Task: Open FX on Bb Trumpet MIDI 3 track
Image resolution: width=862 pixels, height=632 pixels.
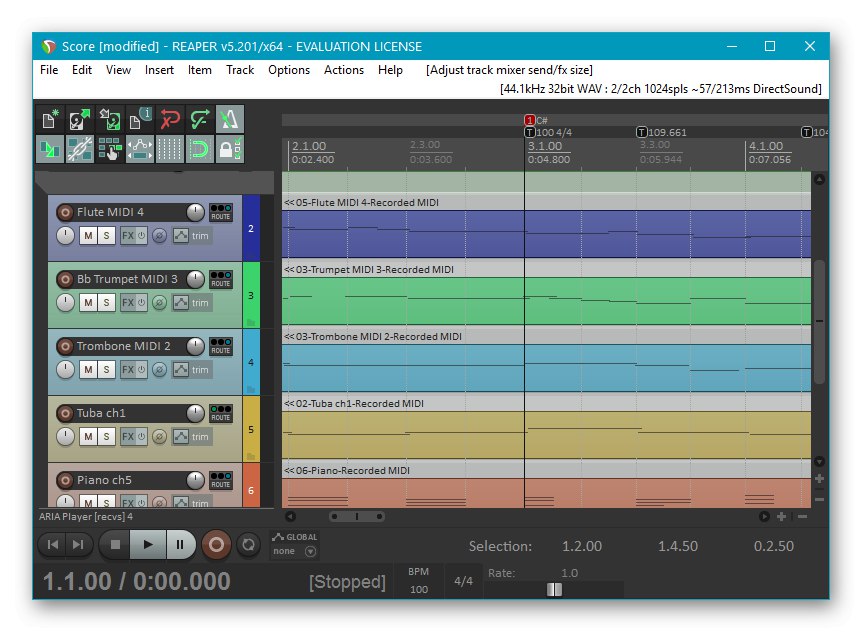Action: click(128, 303)
